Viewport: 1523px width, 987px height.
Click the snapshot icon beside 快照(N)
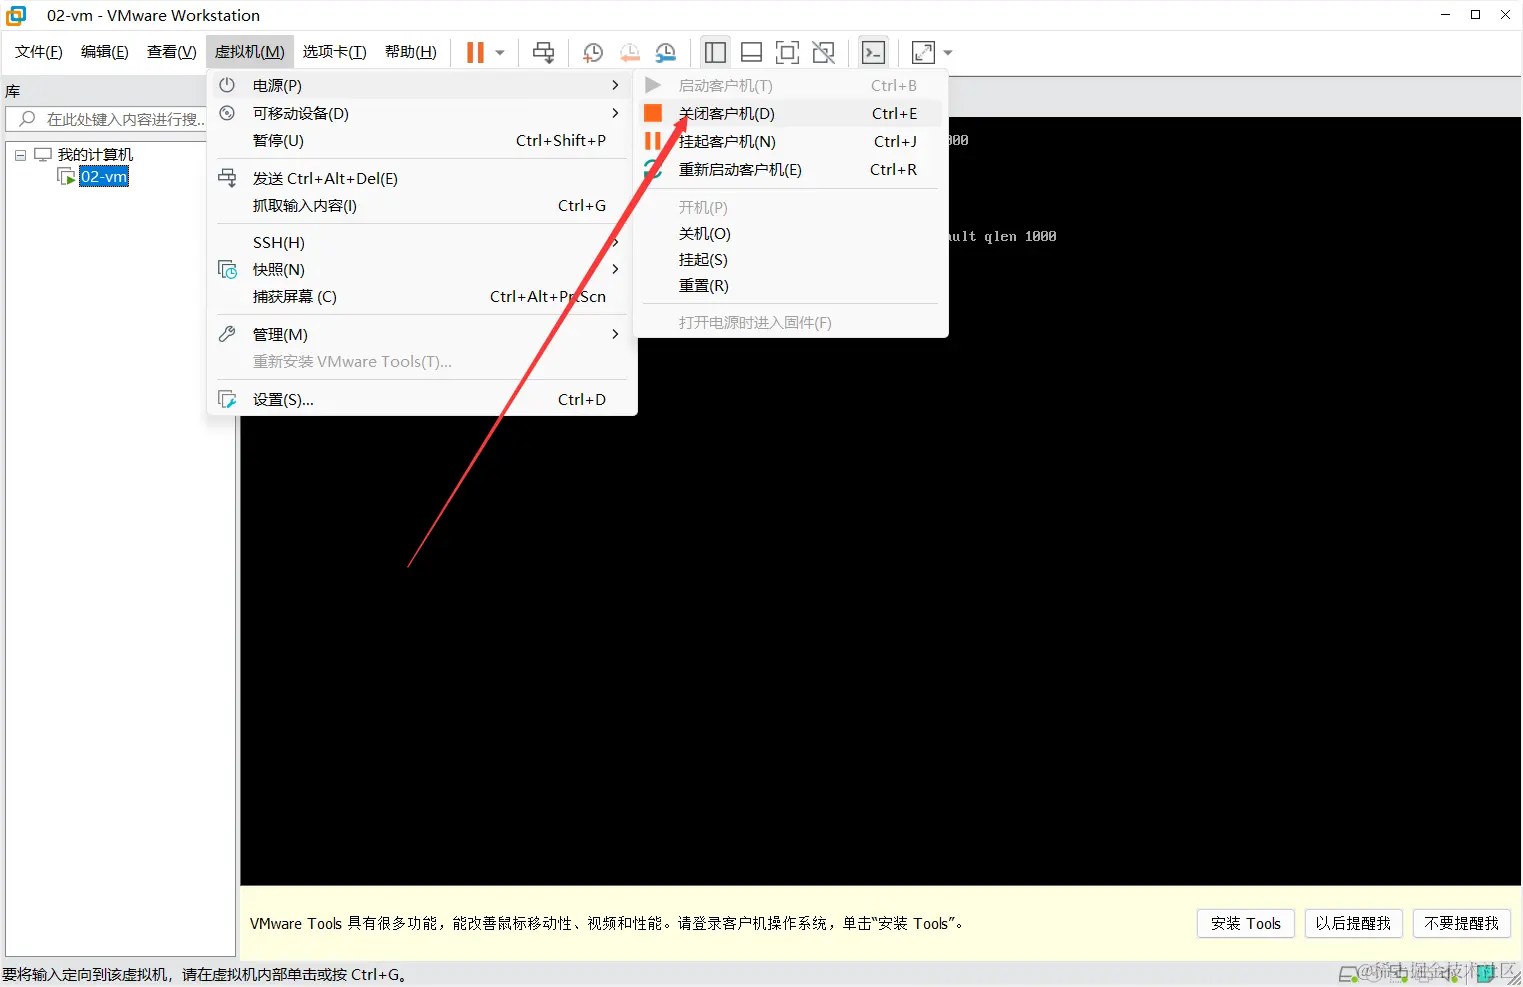point(227,269)
